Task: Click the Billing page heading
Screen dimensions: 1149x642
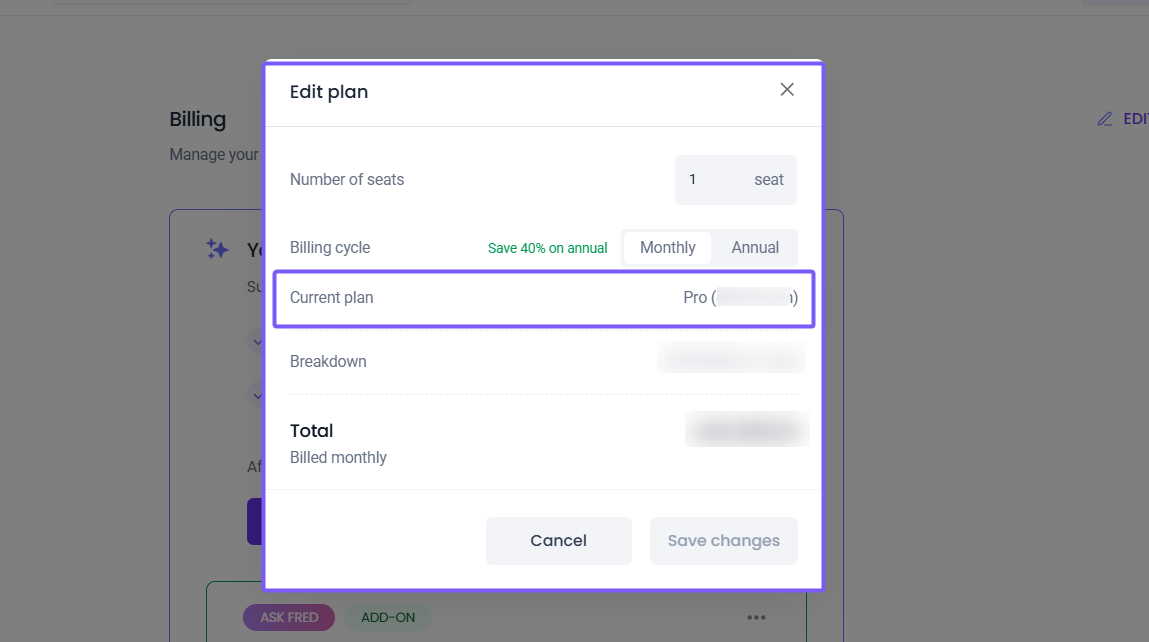Action: pos(198,119)
